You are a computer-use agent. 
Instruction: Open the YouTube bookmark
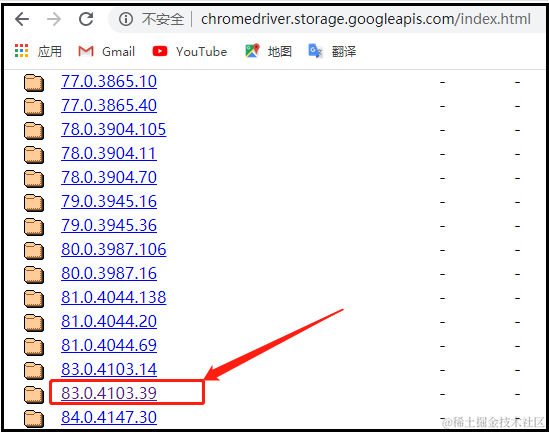coord(190,51)
